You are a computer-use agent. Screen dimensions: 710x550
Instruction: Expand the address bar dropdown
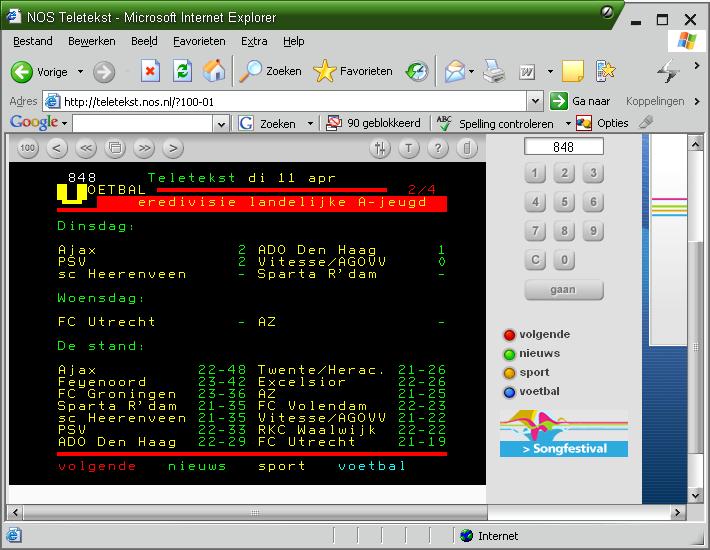point(535,101)
